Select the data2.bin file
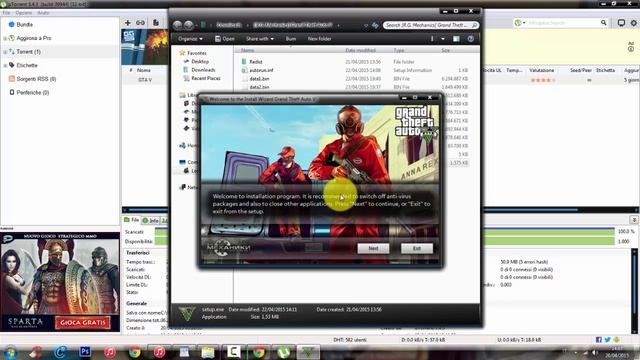Screen dimensions: 640x360 click(x=259, y=87)
